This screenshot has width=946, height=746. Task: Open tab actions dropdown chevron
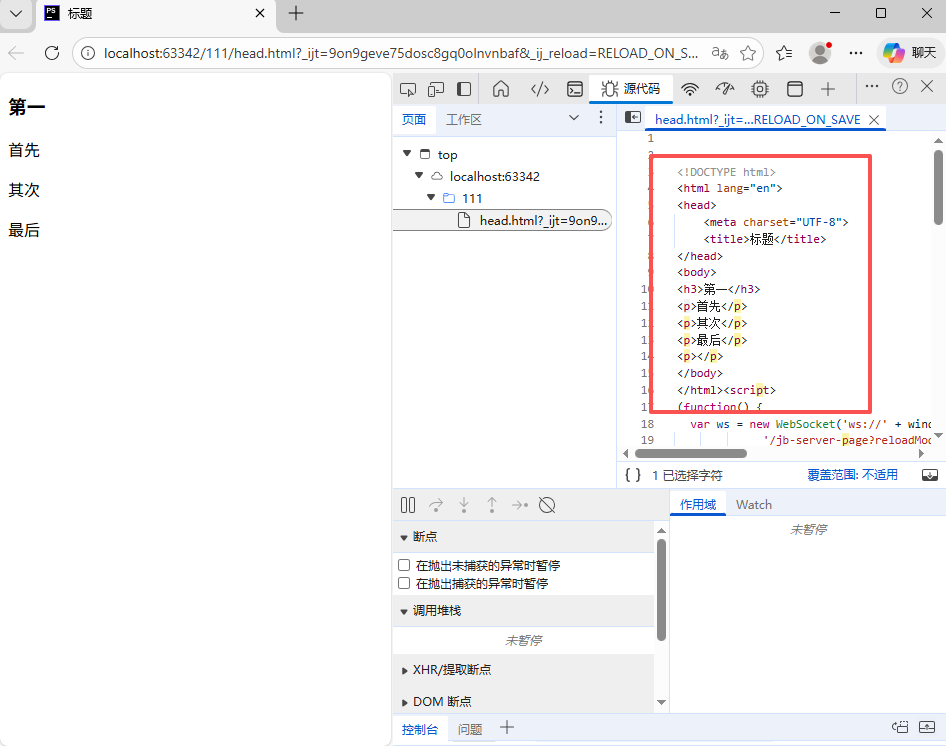(x=16, y=13)
